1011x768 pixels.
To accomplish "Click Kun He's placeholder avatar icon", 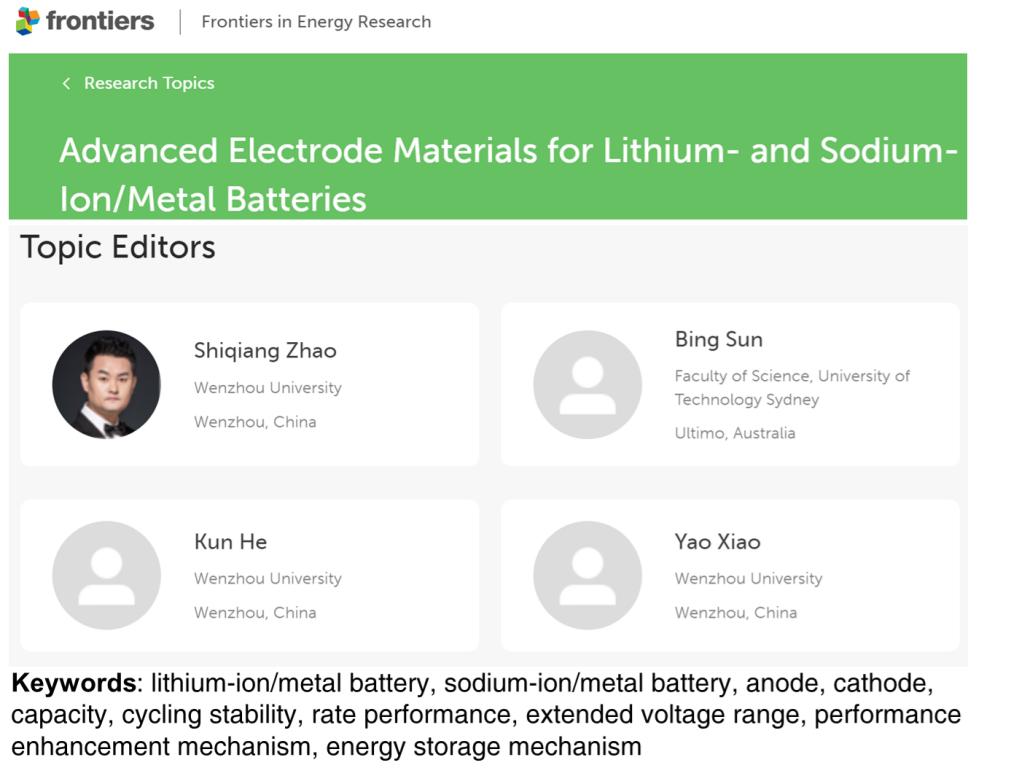I will [x=106, y=575].
